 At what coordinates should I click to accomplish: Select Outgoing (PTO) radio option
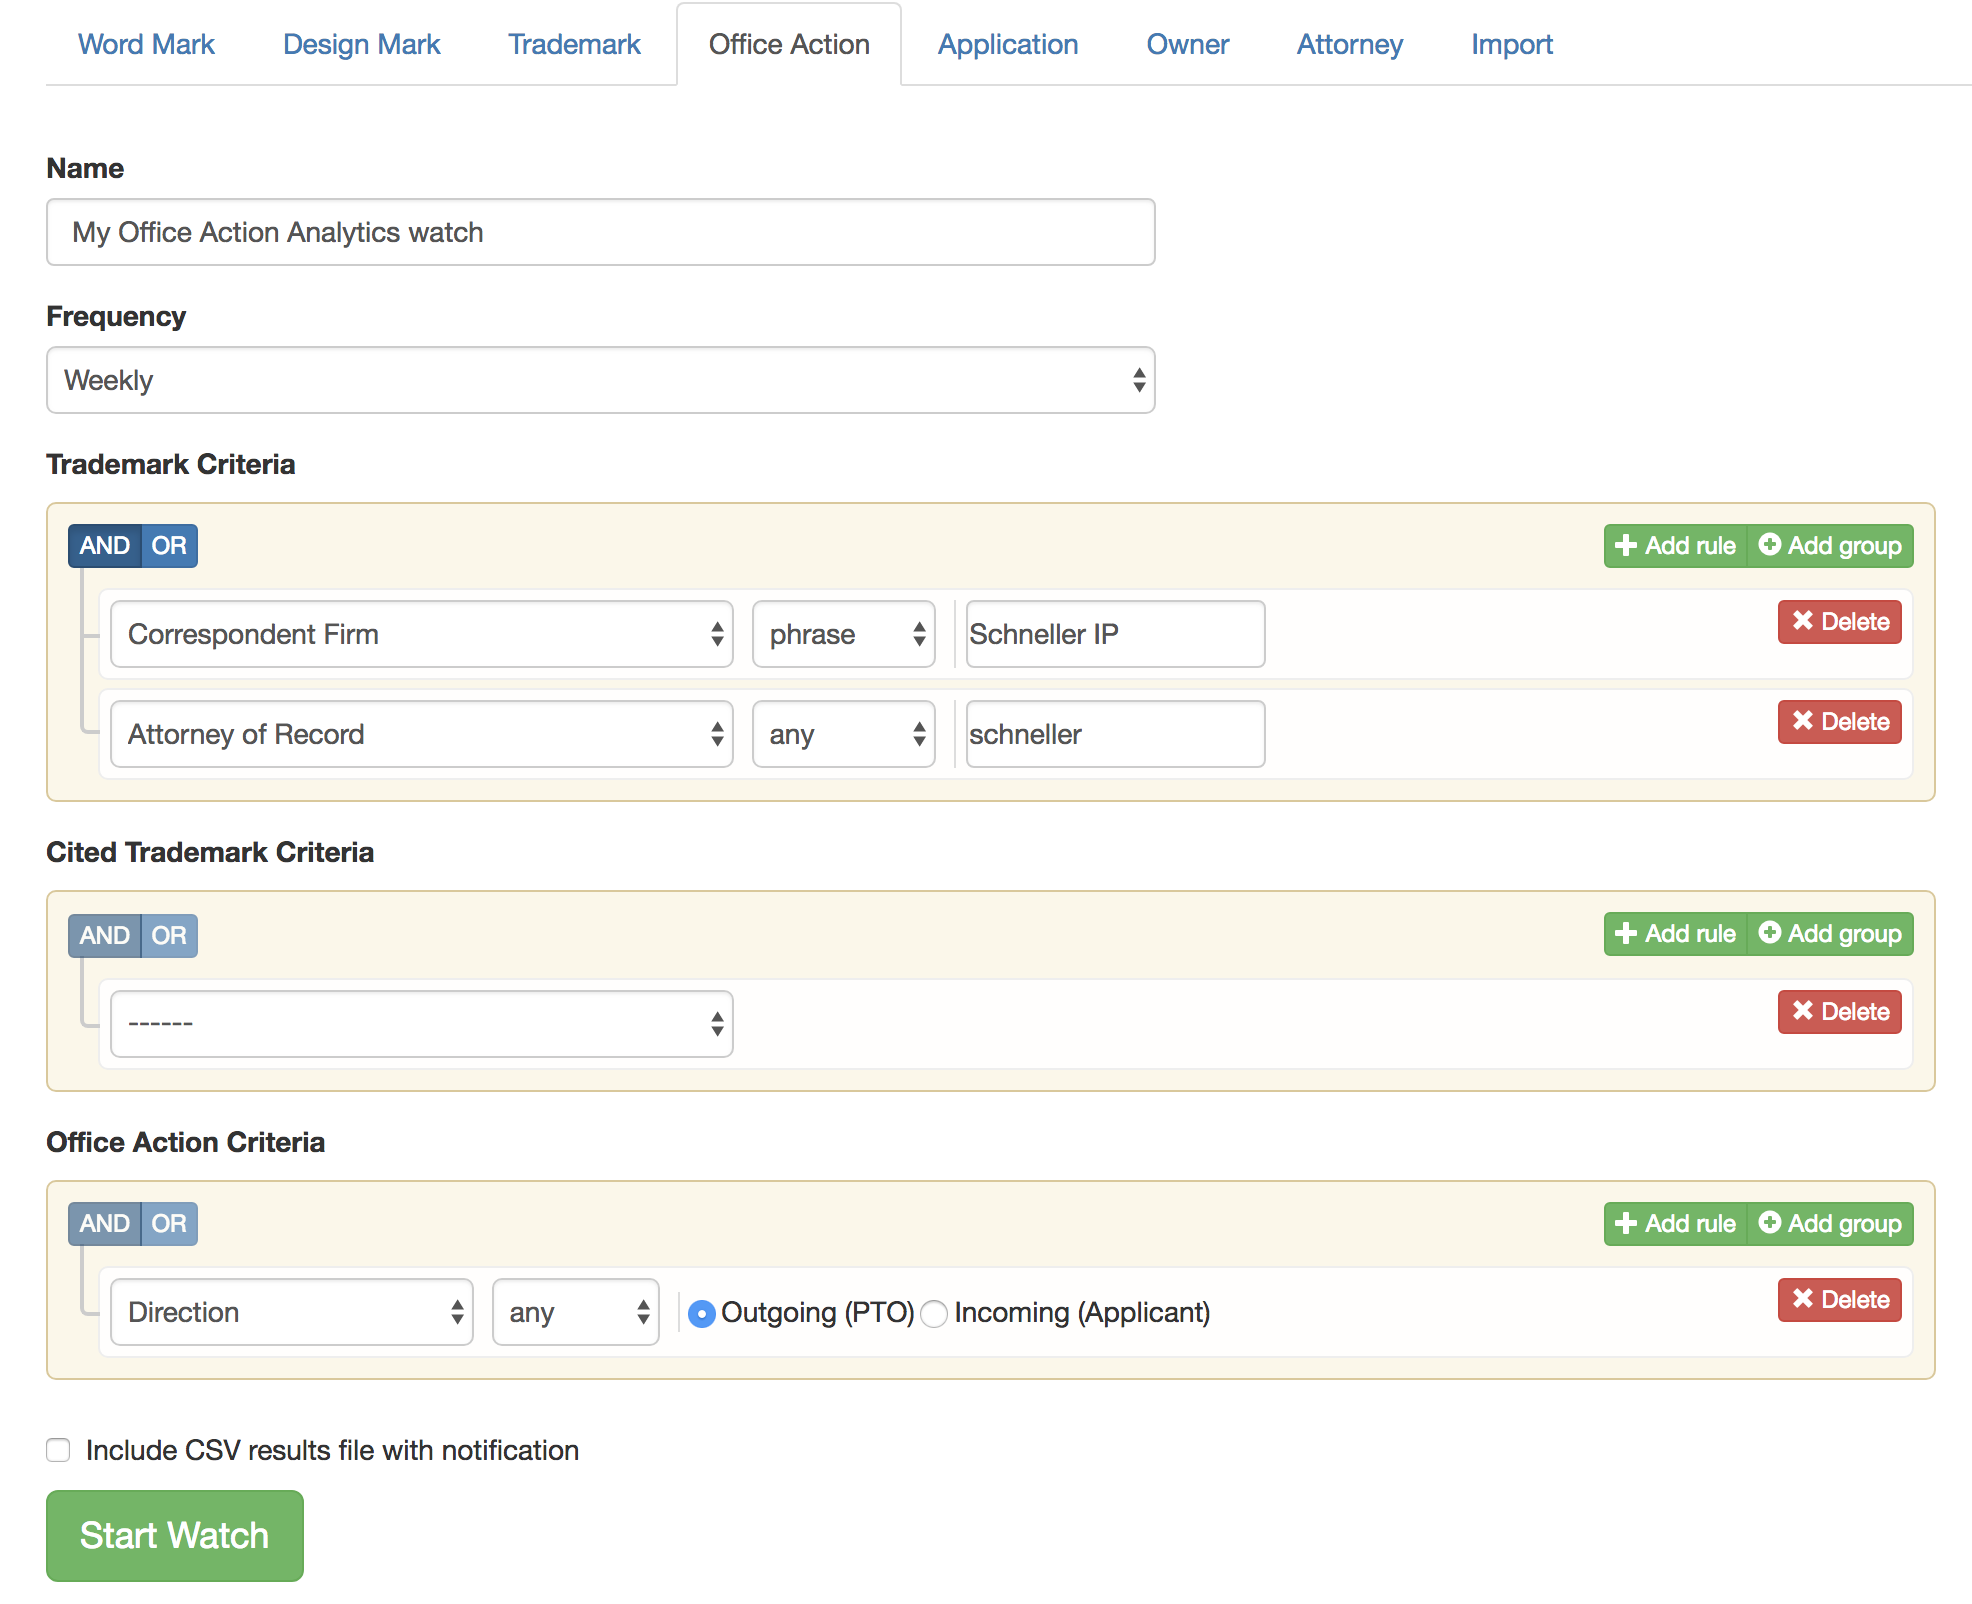702,1313
